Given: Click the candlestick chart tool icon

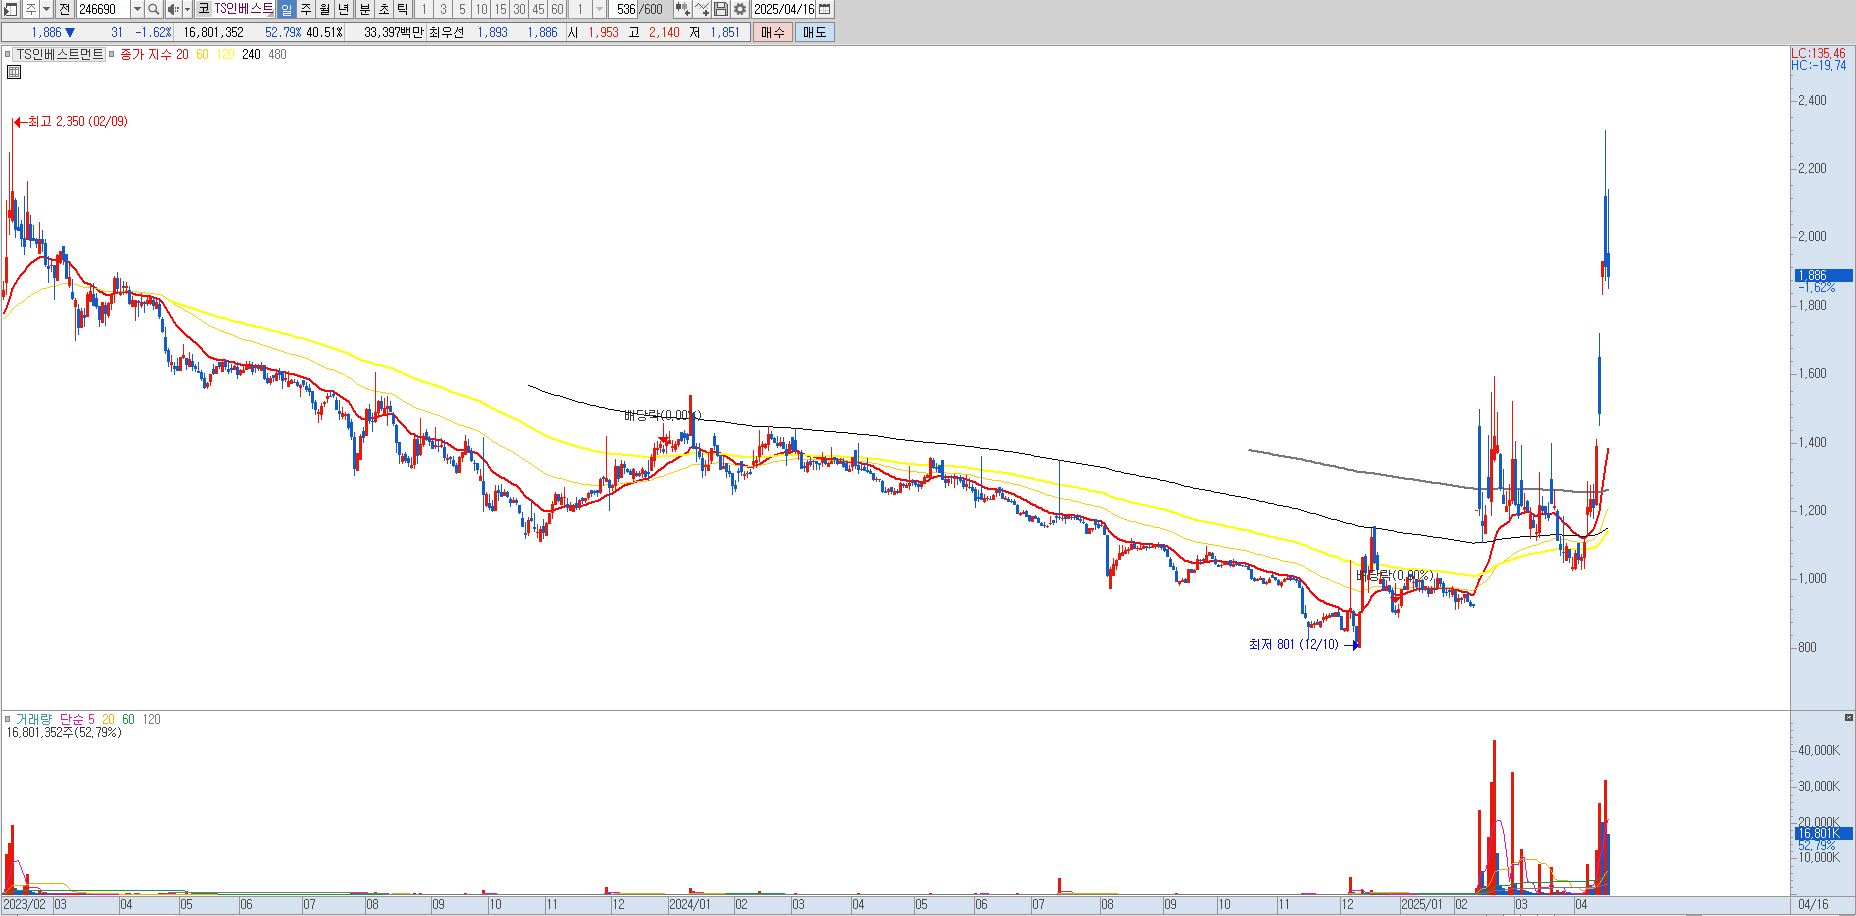Looking at the screenshot, I should [x=682, y=9].
